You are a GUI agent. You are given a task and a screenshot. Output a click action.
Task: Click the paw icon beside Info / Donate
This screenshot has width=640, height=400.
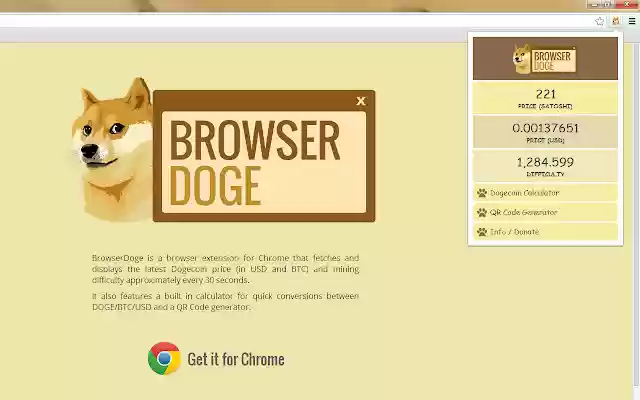tap(482, 232)
